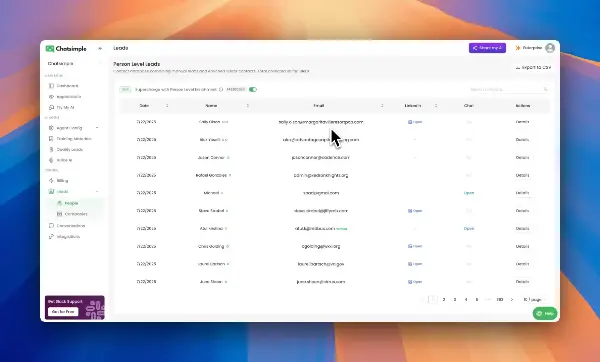Click the search contacts field
The height and width of the screenshot is (362, 600).
(x=508, y=90)
